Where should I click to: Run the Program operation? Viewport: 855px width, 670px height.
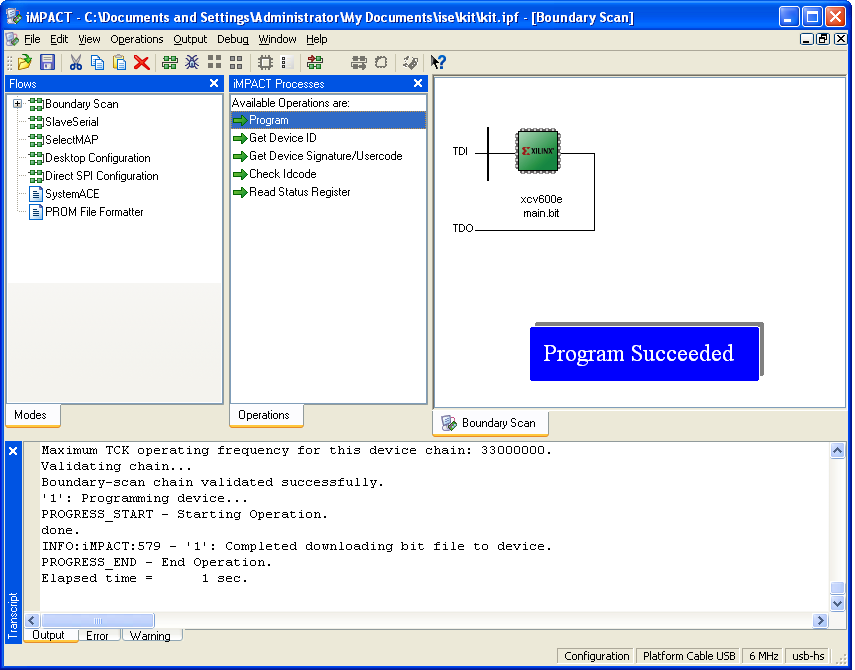[328, 120]
